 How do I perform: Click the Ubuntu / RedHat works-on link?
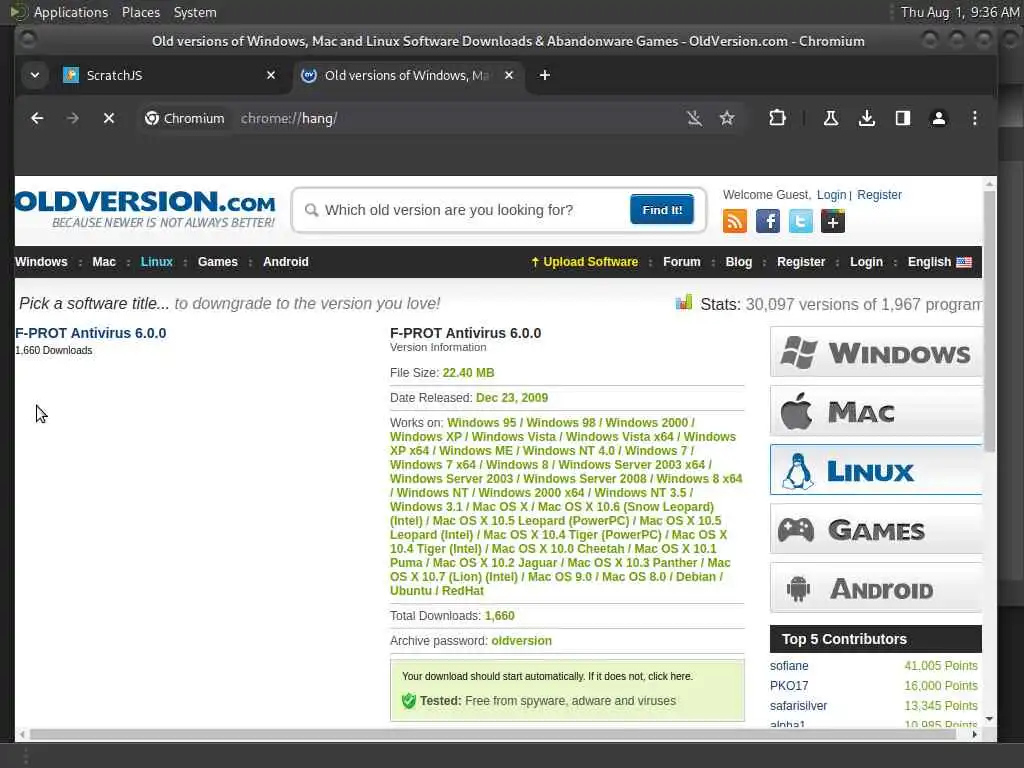pos(437,590)
